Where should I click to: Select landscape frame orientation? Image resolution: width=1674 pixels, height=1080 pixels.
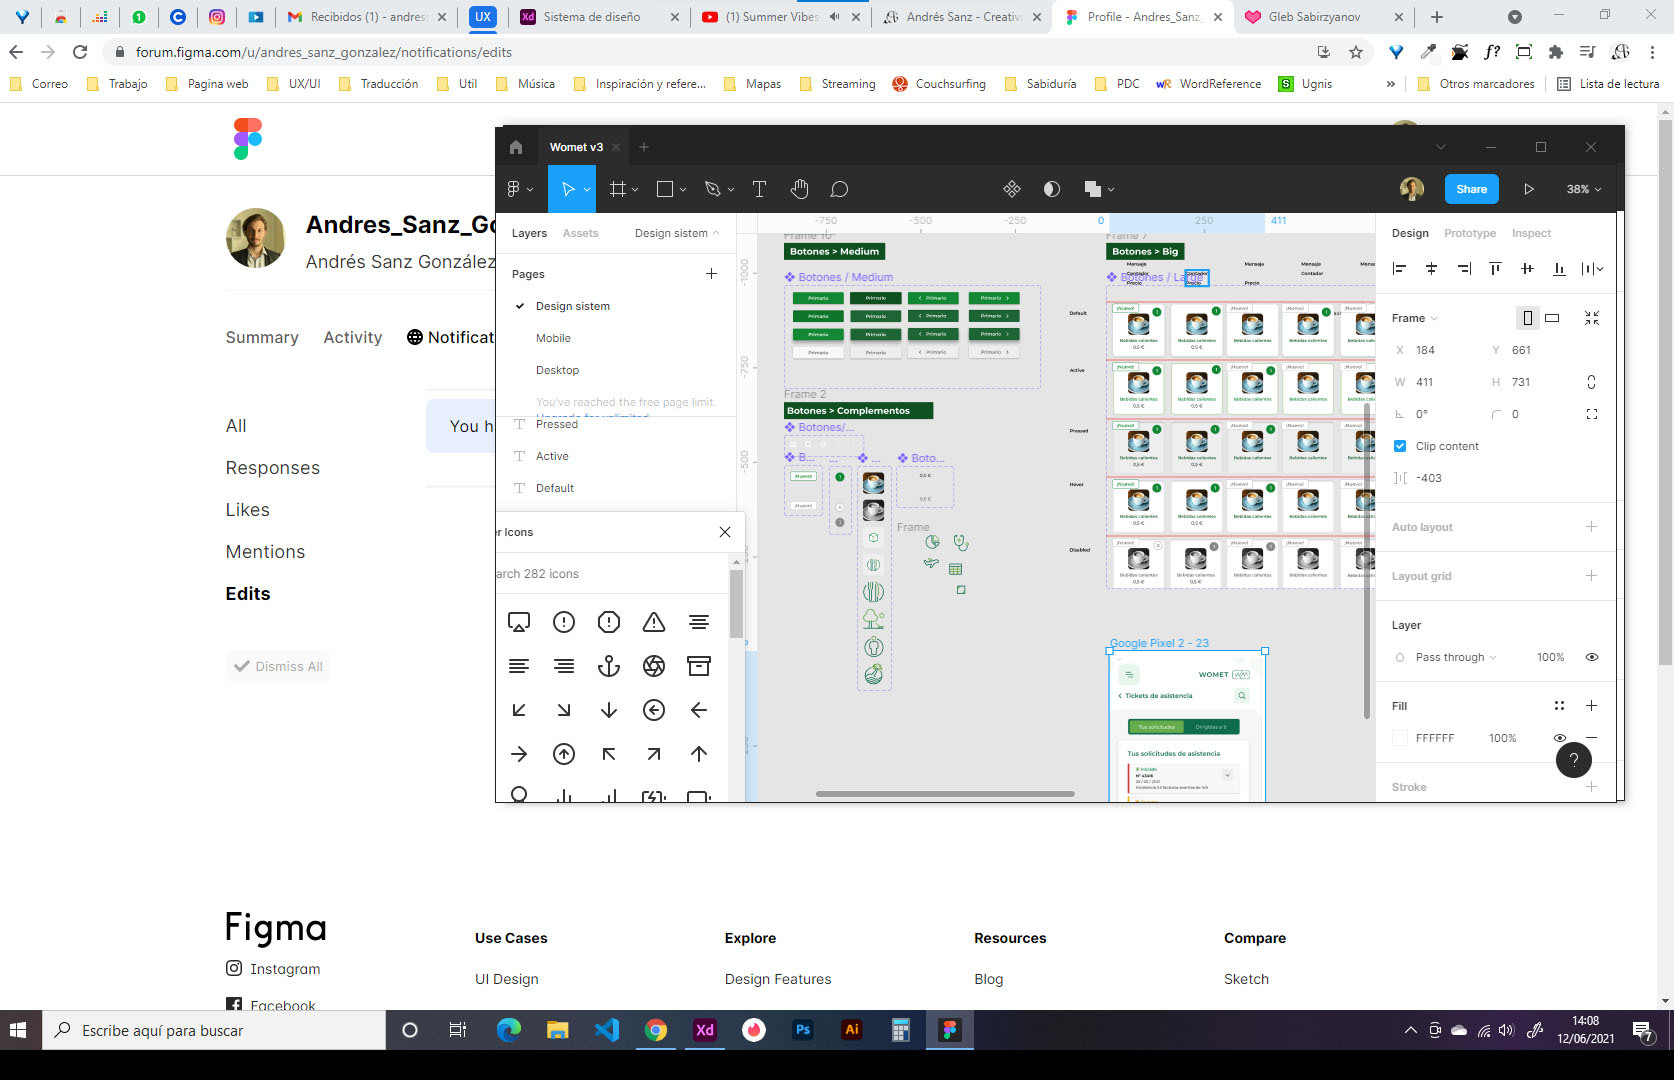1552,318
